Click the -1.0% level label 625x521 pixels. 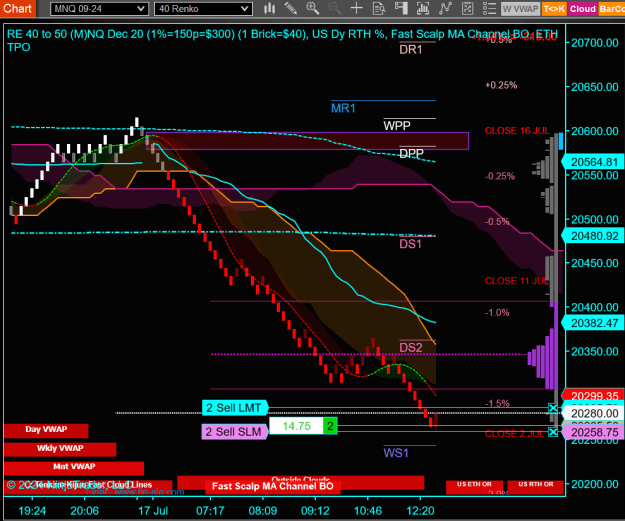coord(497,313)
